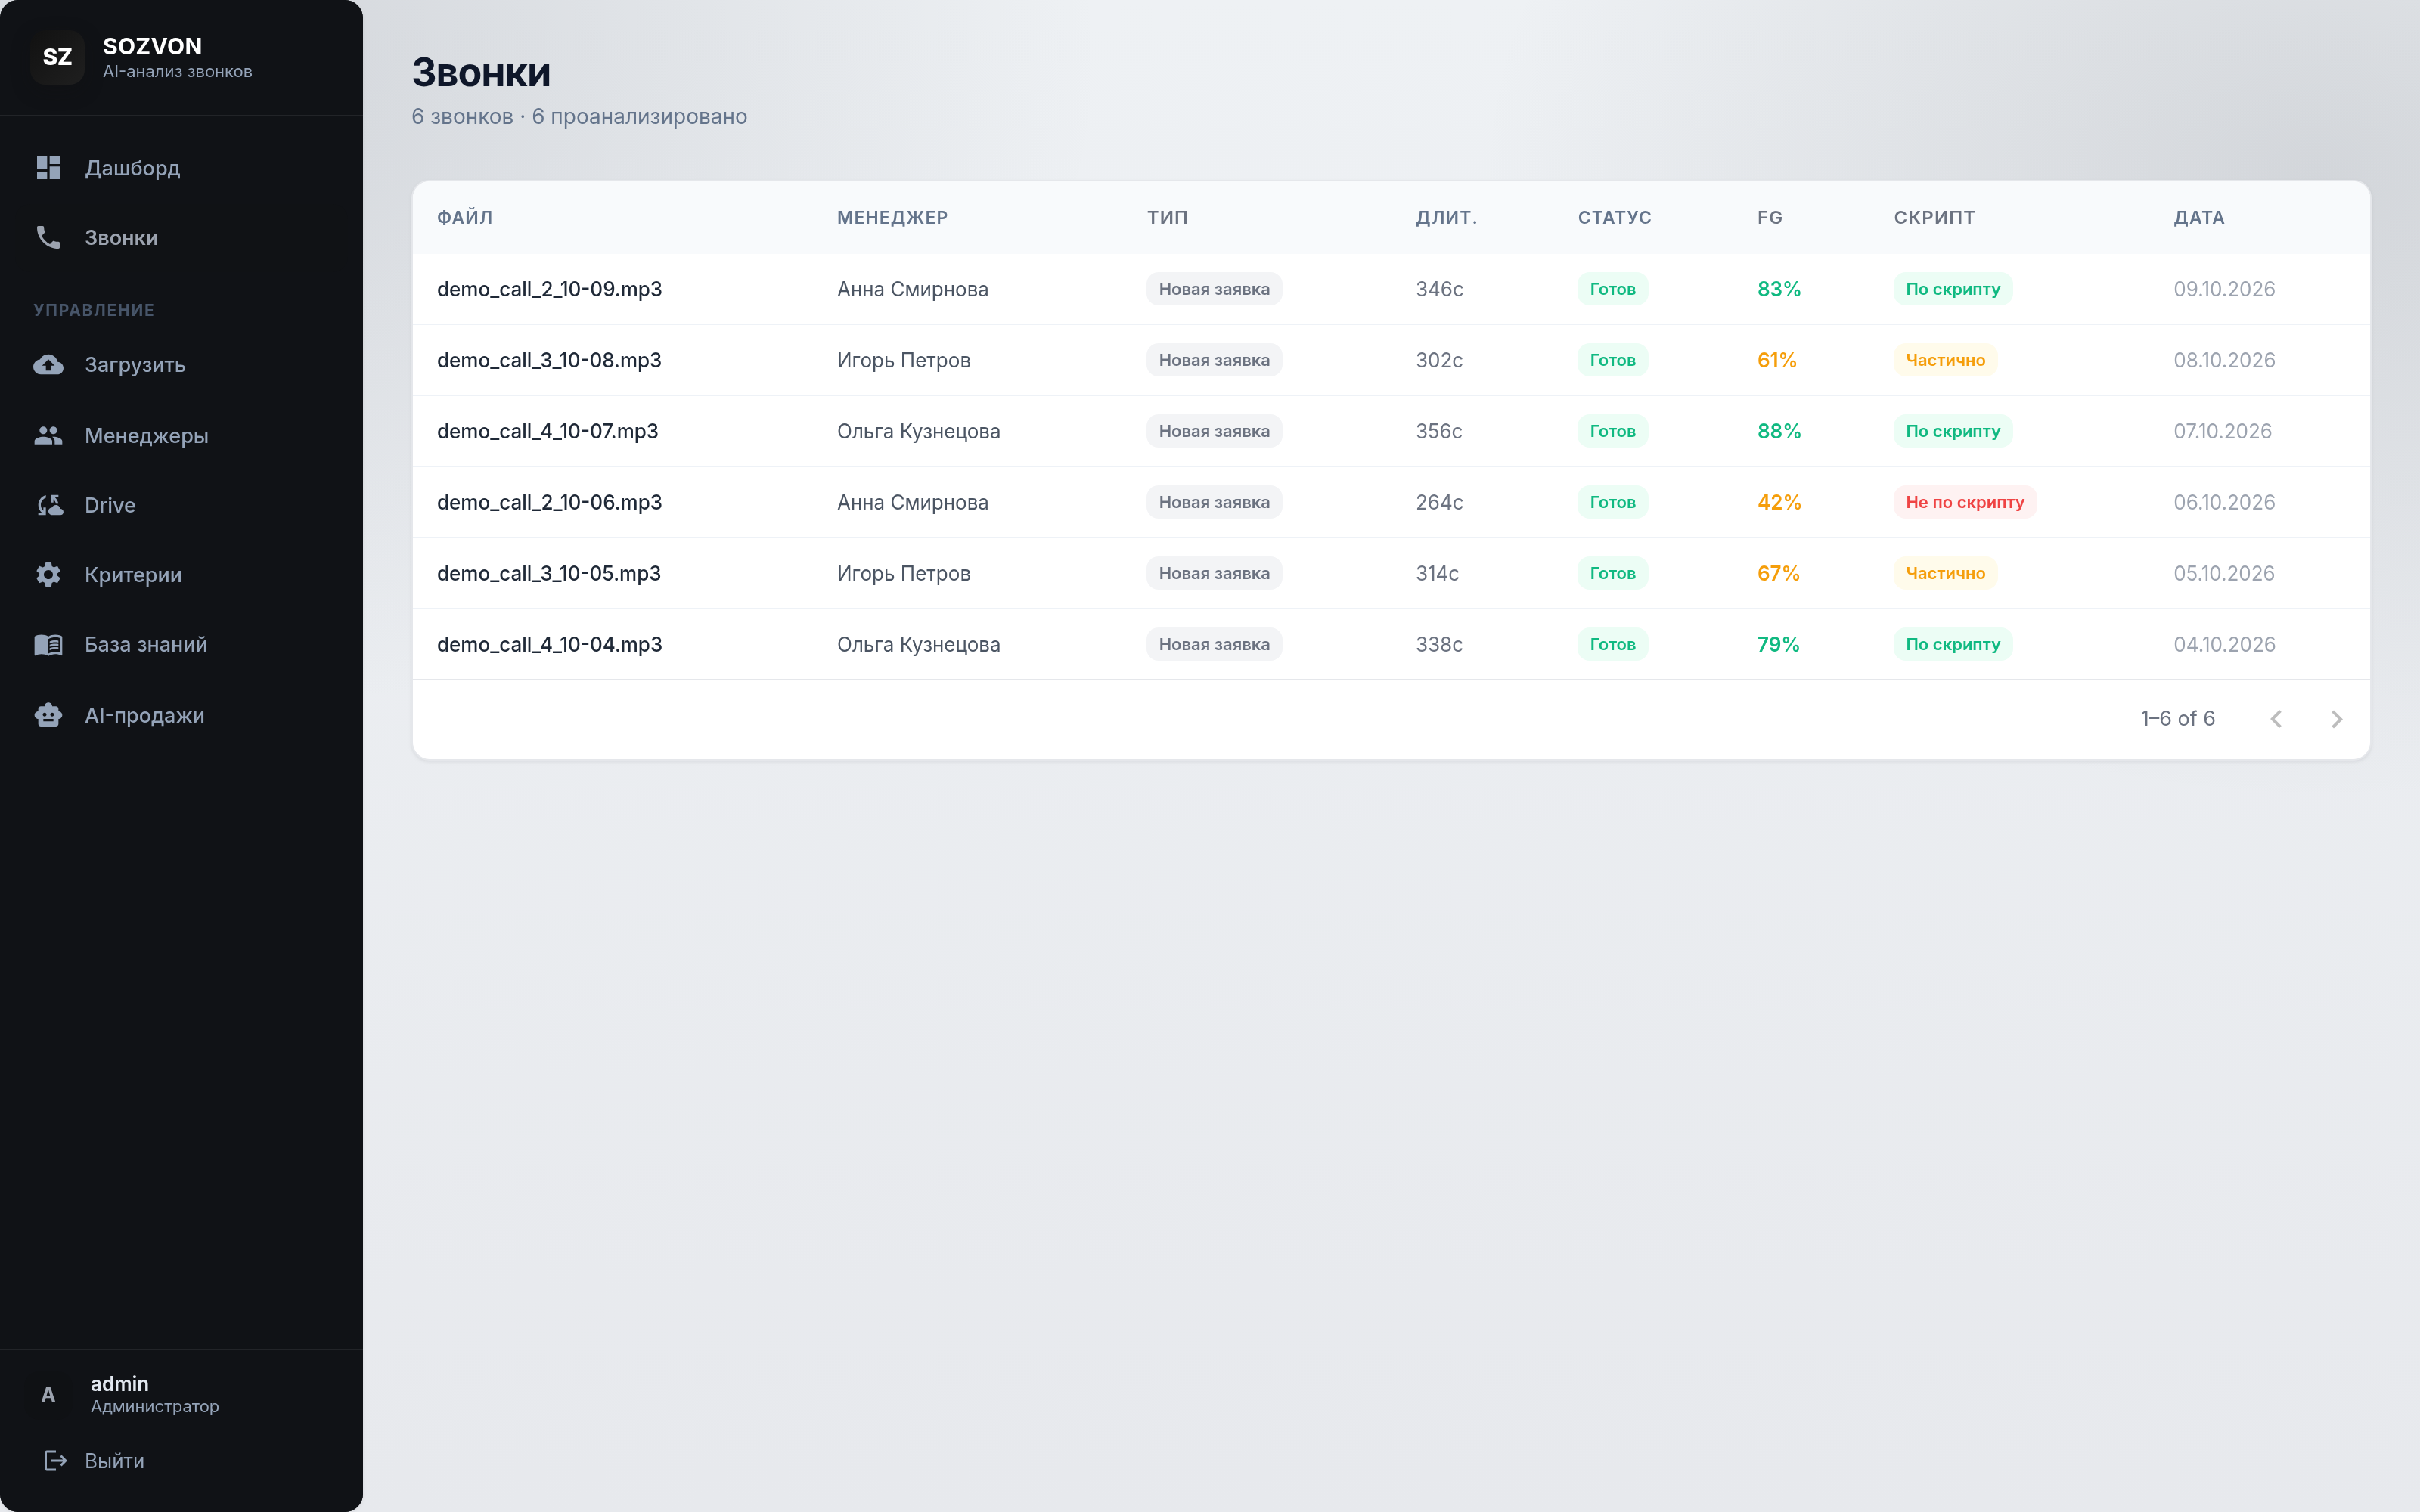
Task: Click 'Готов' status in the 09.10.2026 row
Action: click(1612, 289)
